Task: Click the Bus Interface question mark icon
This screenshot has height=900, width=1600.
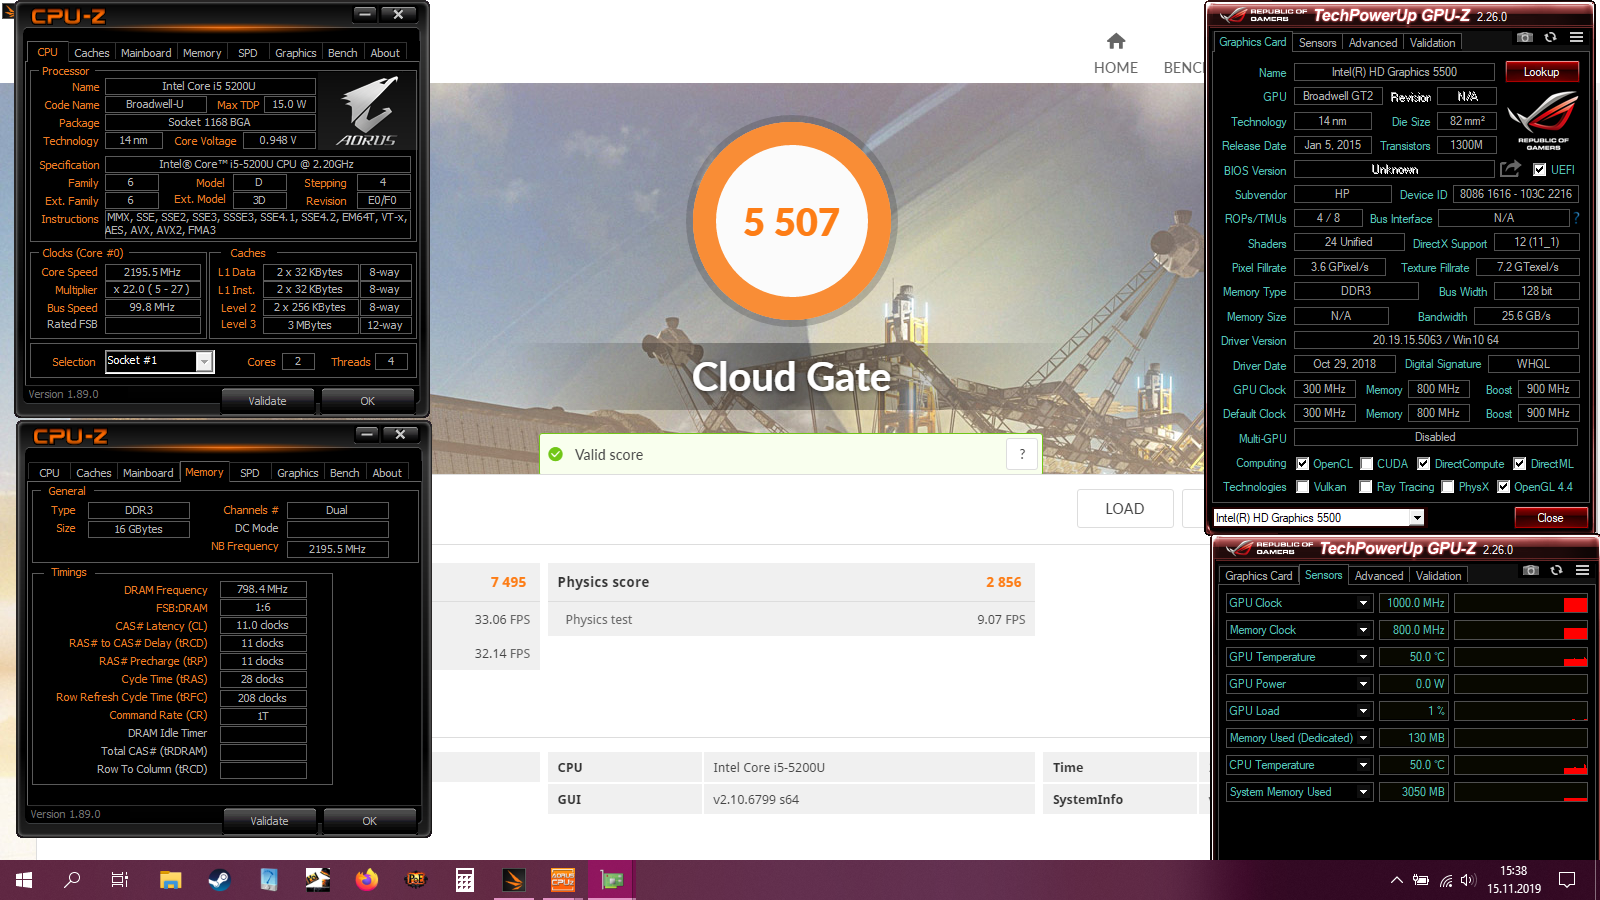Action: click(x=1576, y=218)
